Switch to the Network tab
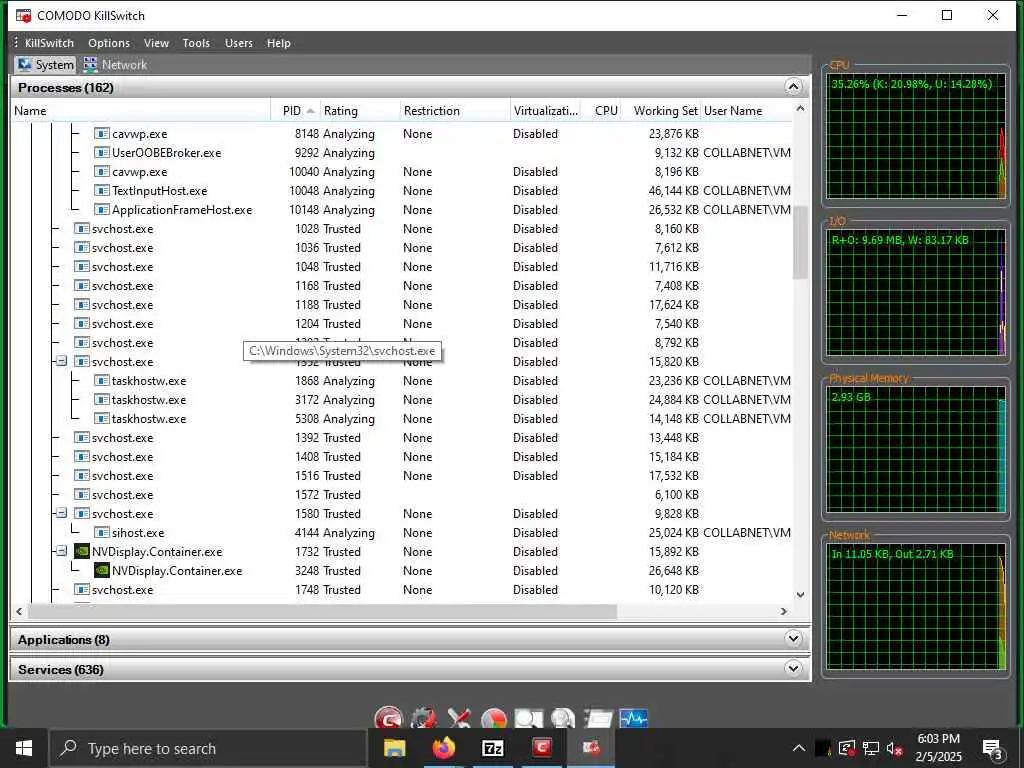Image resolution: width=1024 pixels, height=768 pixels. (x=115, y=65)
